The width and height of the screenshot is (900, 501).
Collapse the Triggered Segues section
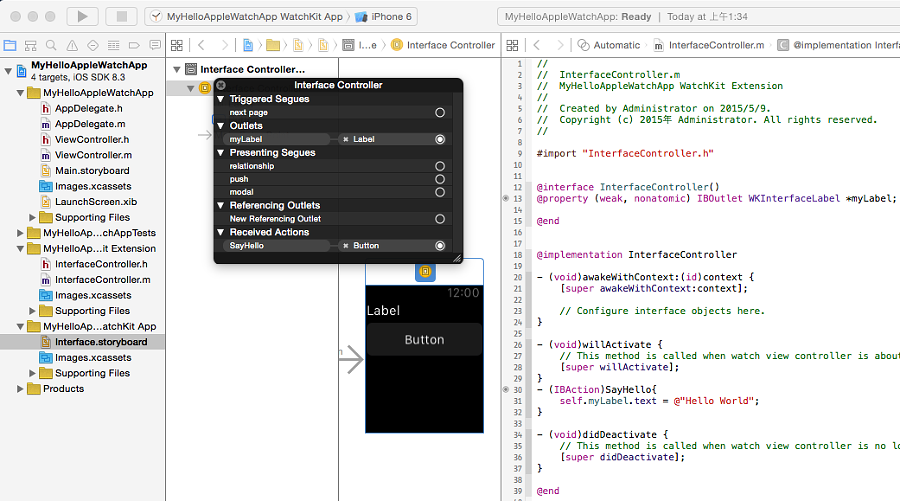pyautogui.click(x=220, y=99)
